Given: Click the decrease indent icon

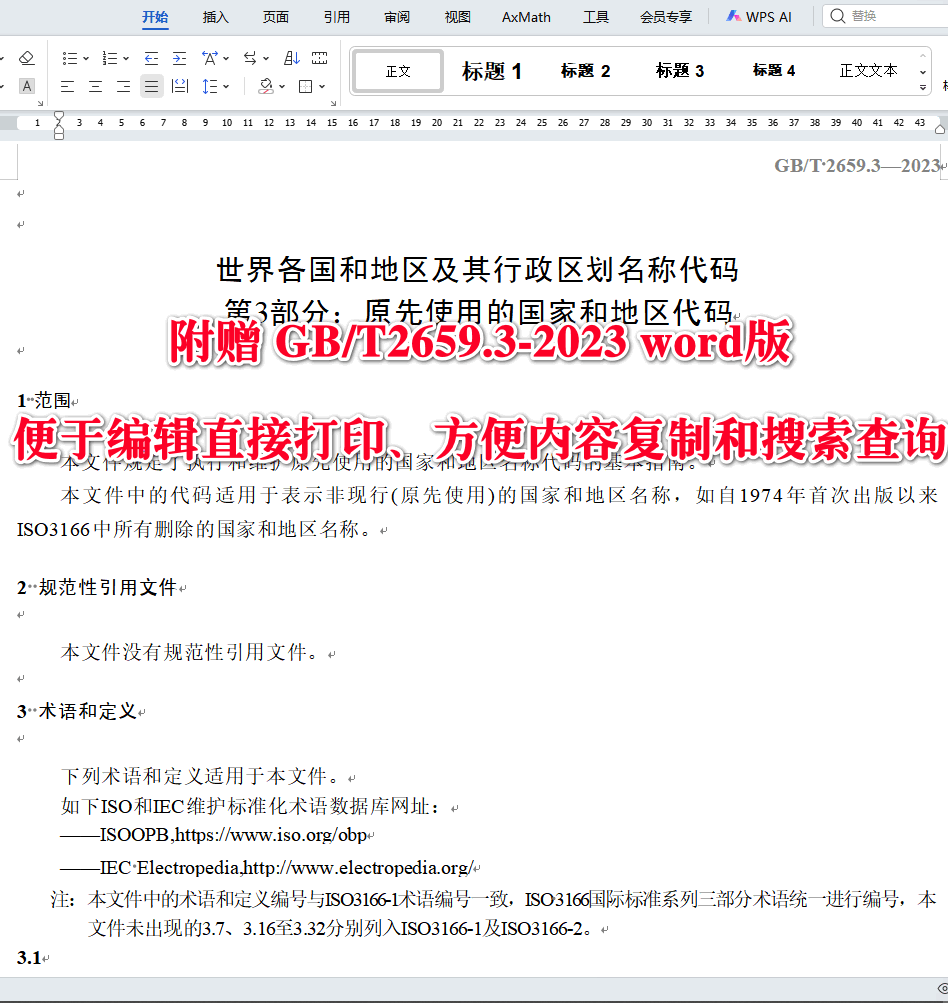Looking at the screenshot, I should tap(151, 57).
